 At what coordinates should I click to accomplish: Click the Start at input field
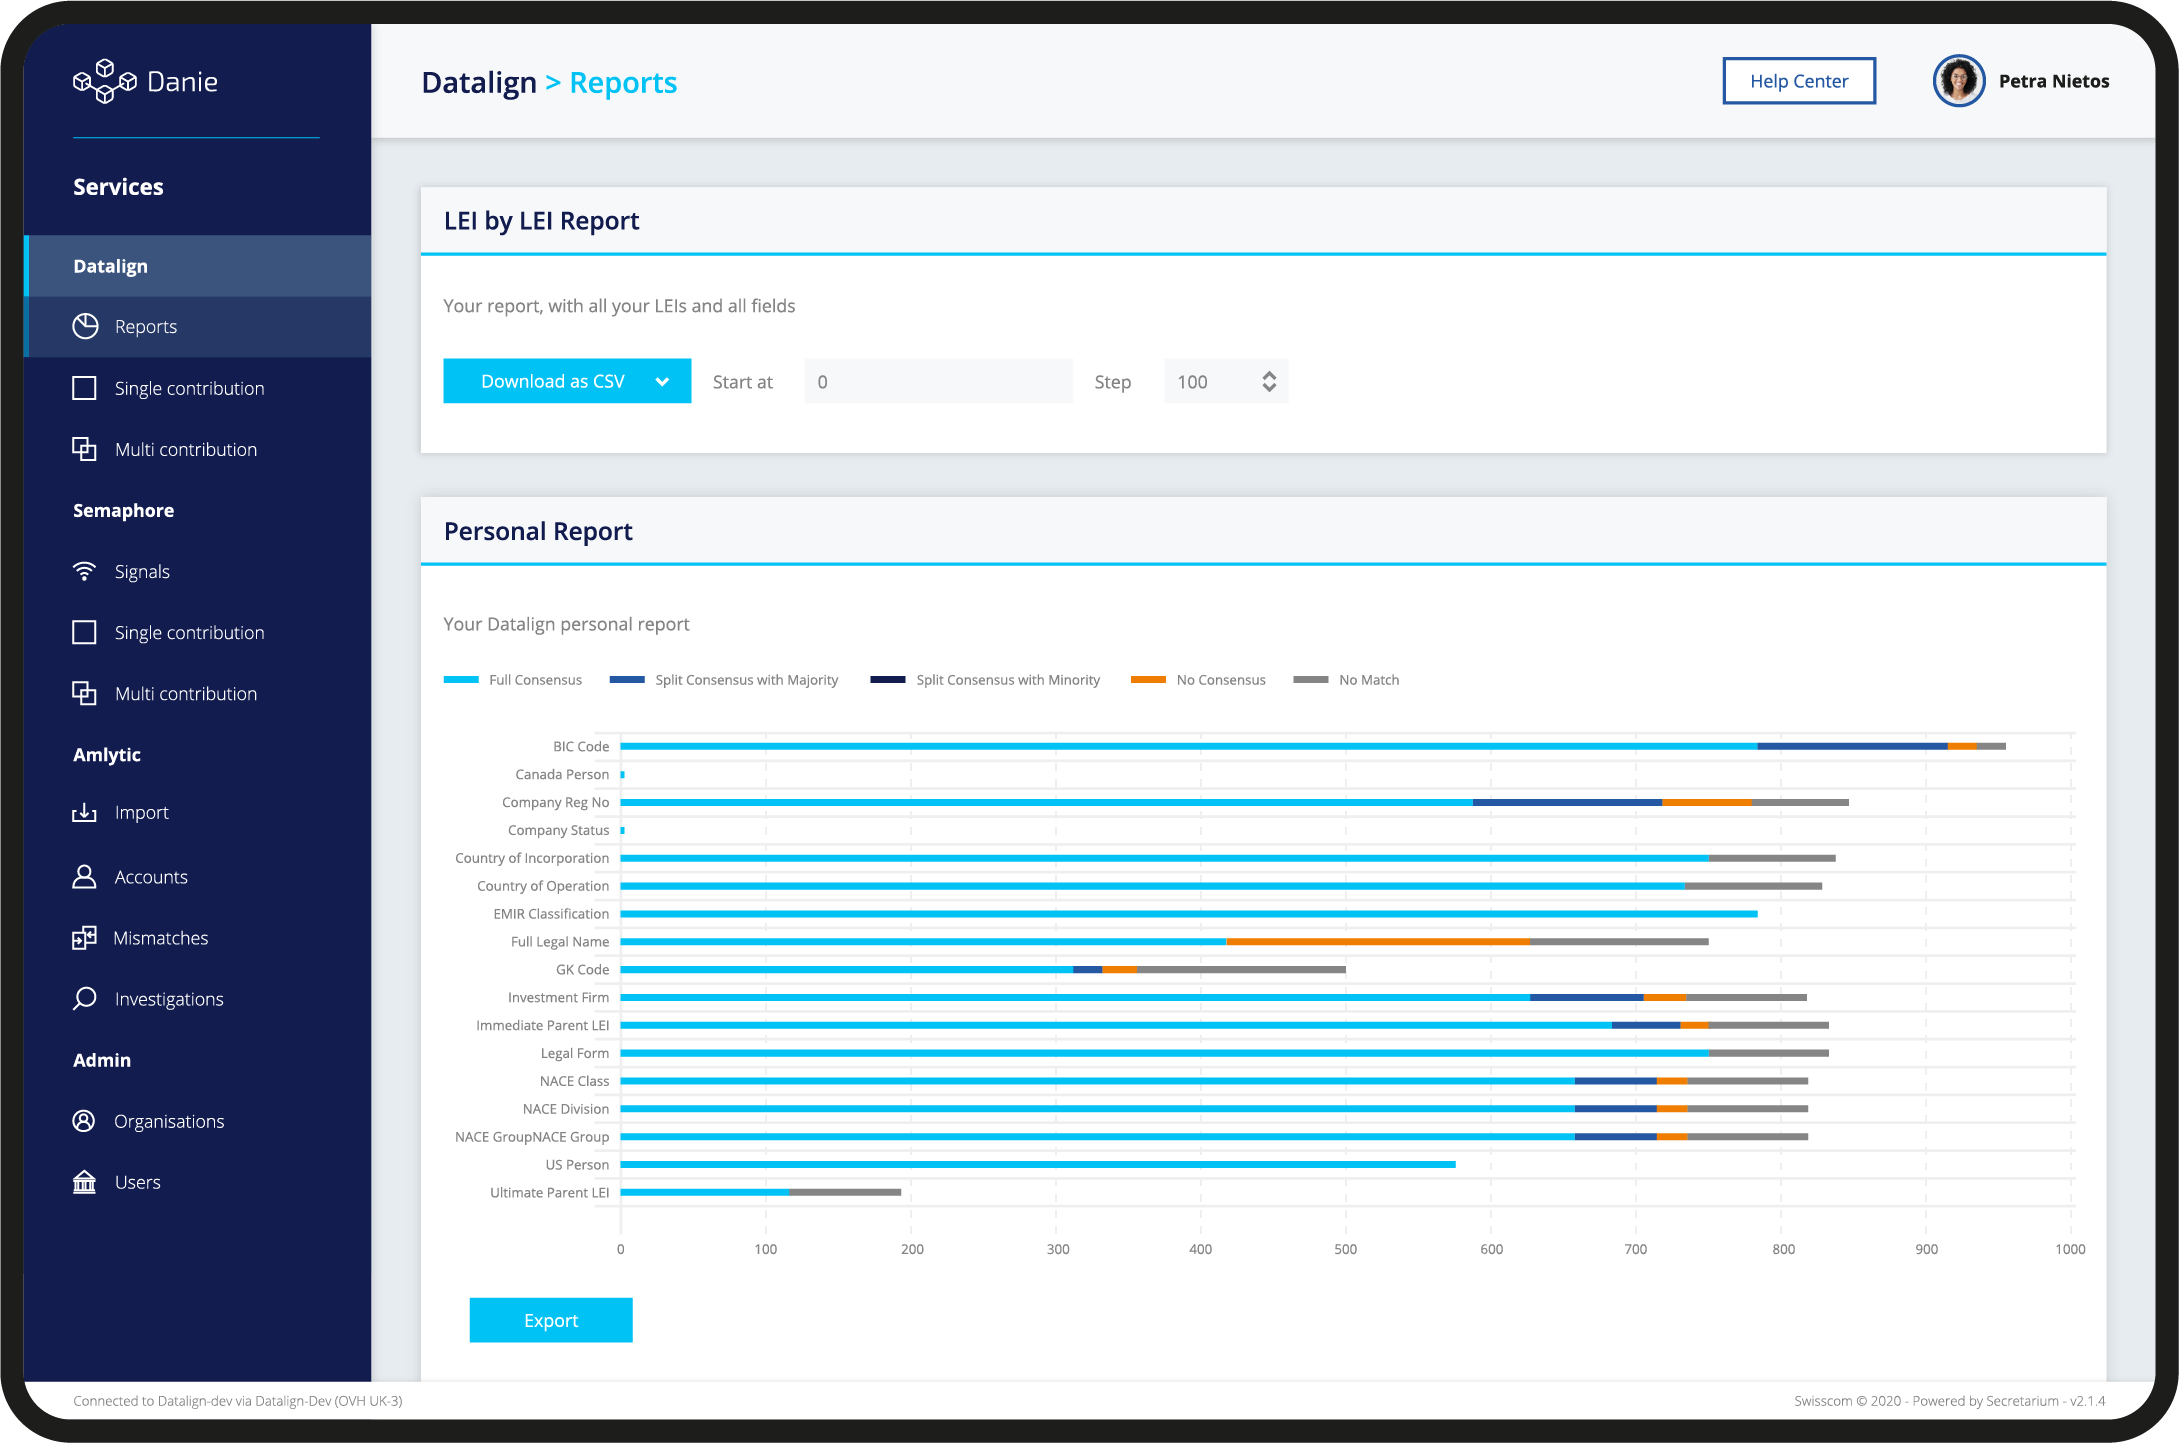coord(936,381)
